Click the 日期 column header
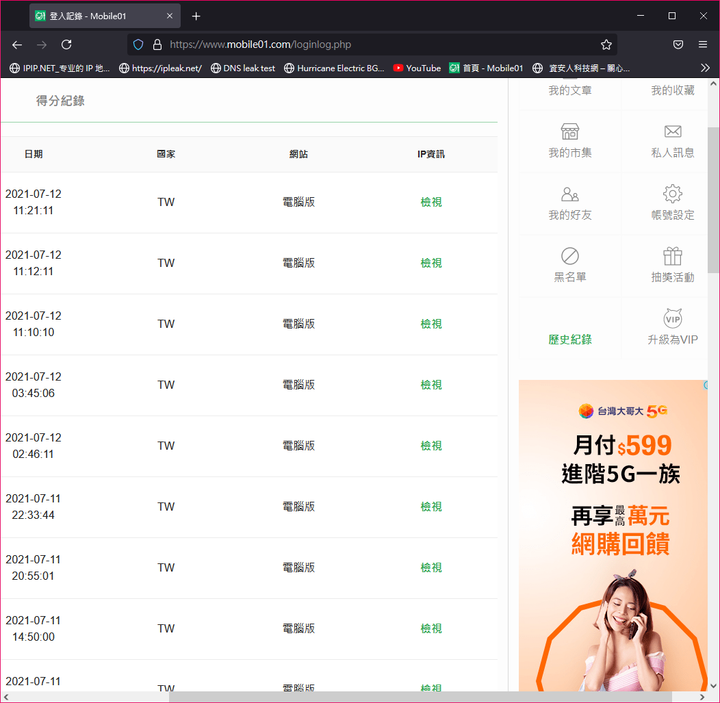The height and width of the screenshot is (703, 720). [x=34, y=154]
